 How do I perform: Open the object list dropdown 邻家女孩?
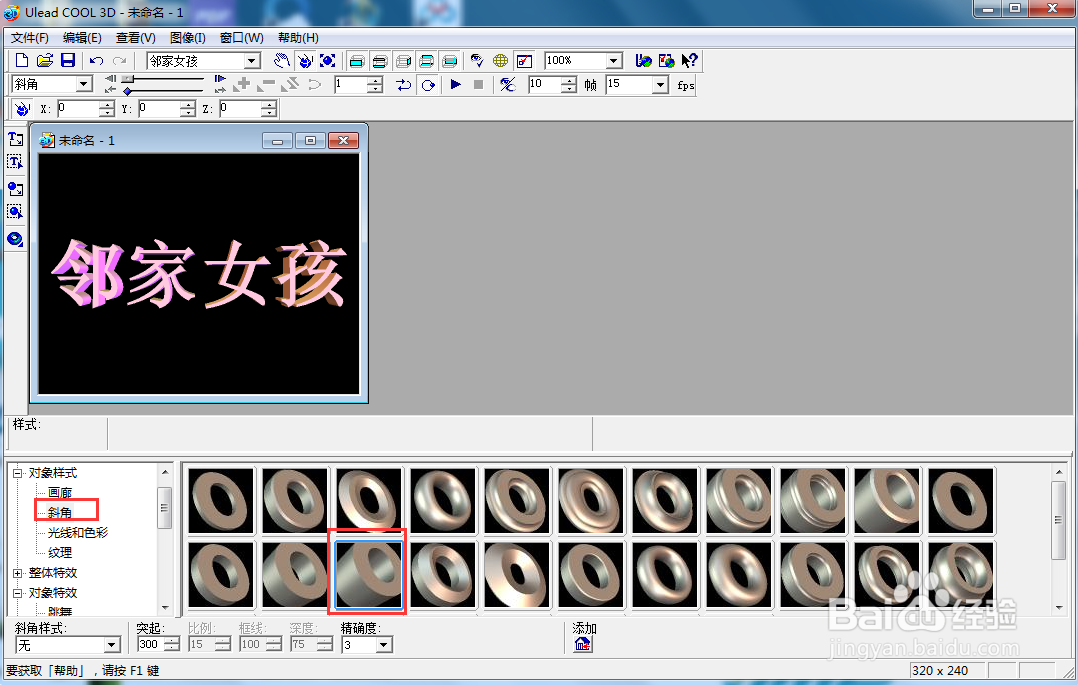[x=252, y=61]
